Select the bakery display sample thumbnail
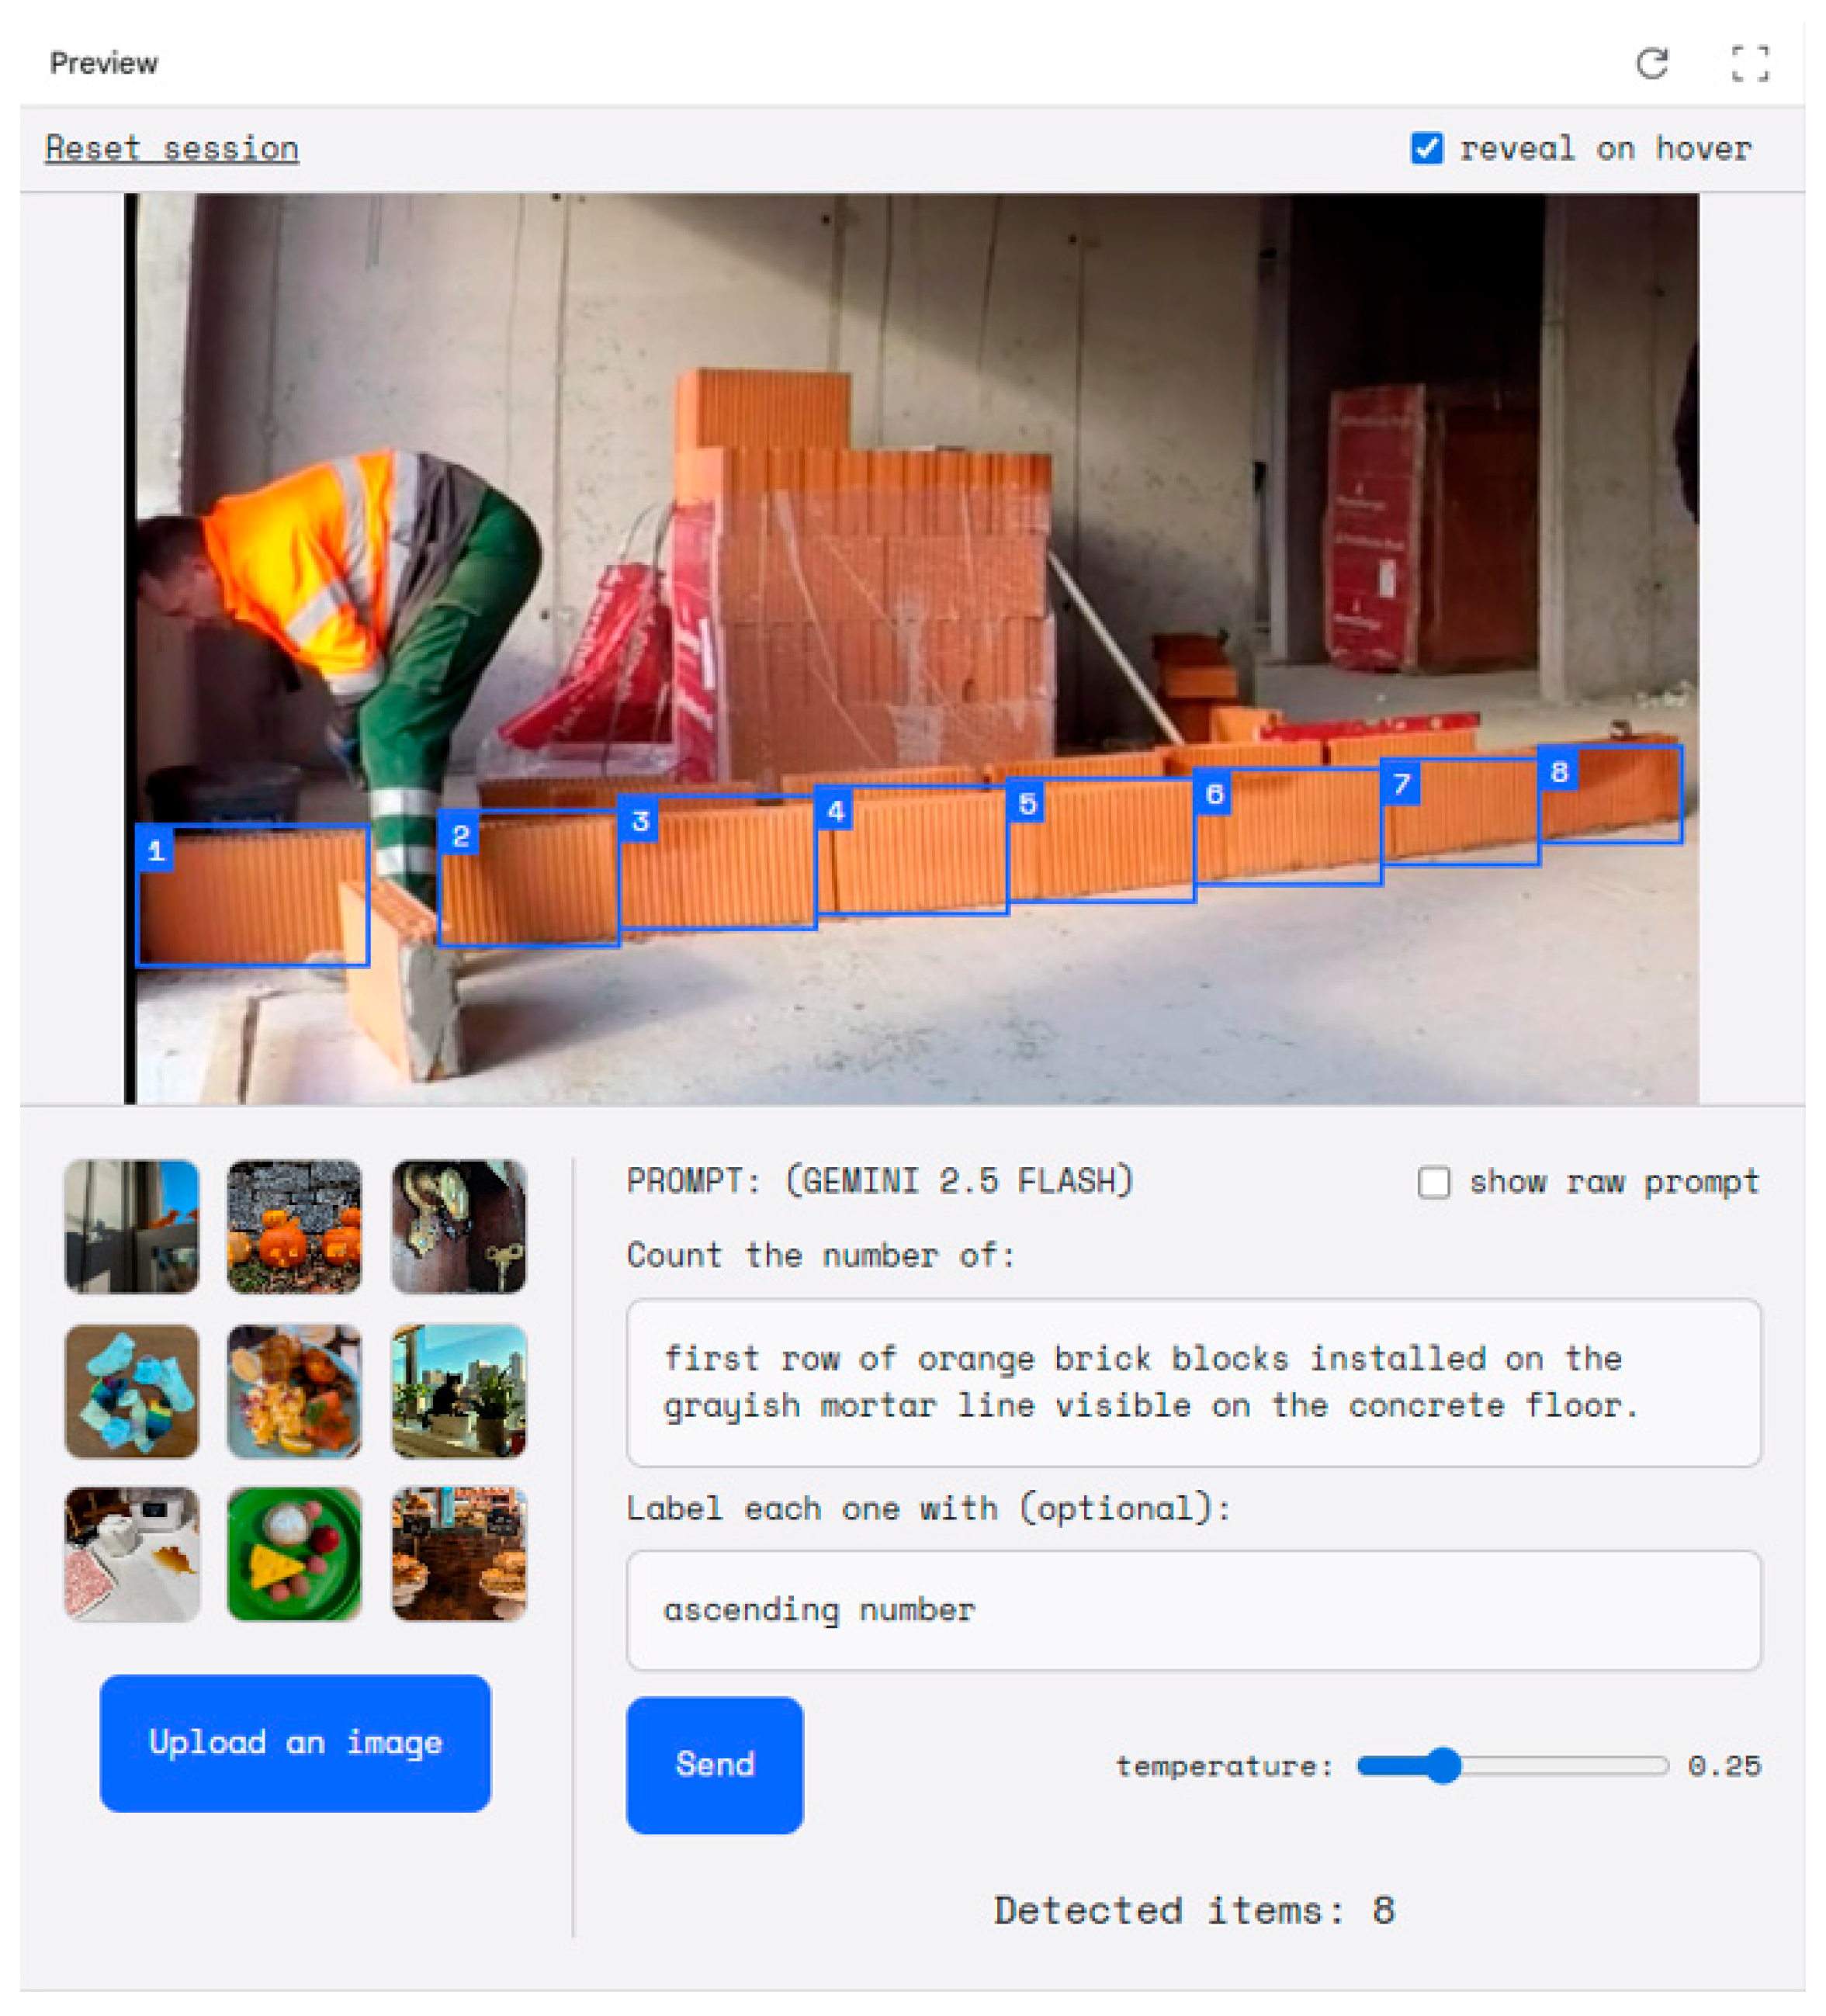The width and height of the screenshot is (1826, 2016). (x=459, y=1553)
